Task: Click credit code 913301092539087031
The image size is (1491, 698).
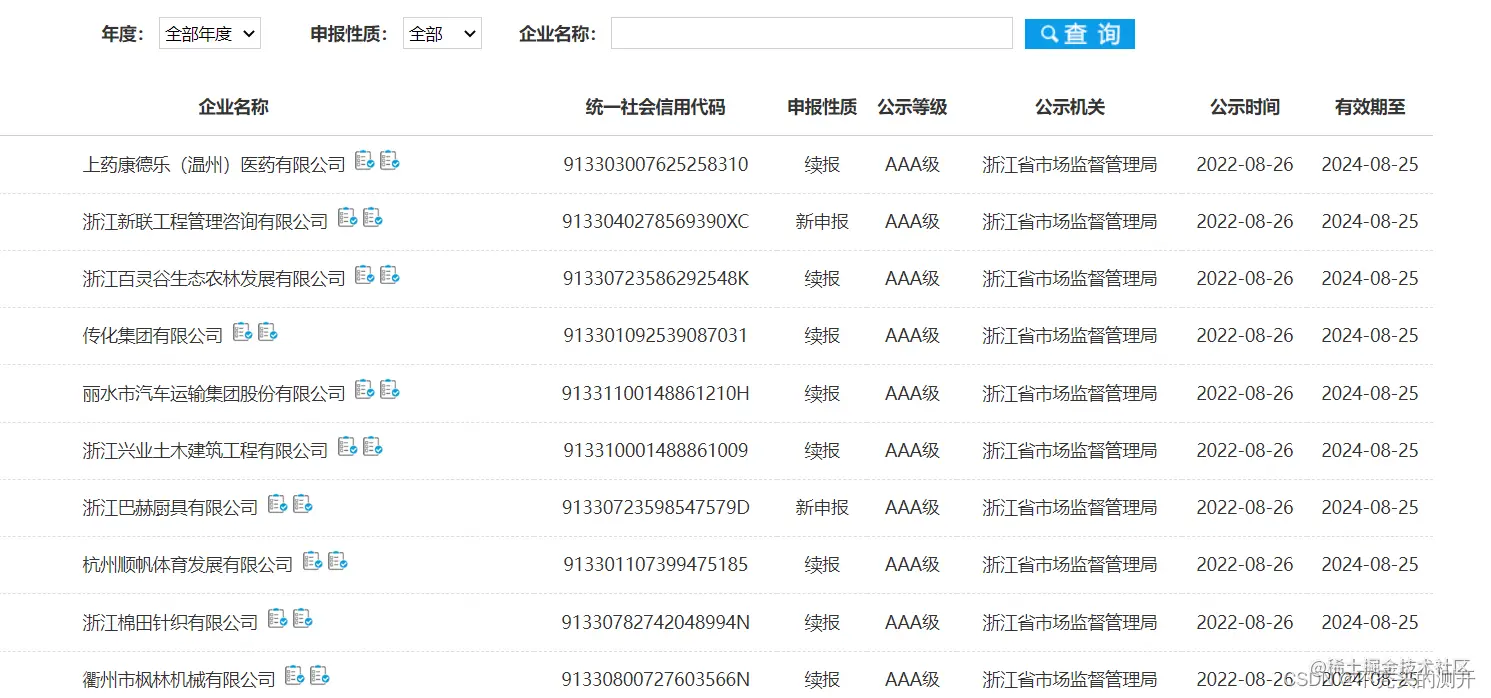Action: pyautogui.click(x=656, y=336)
